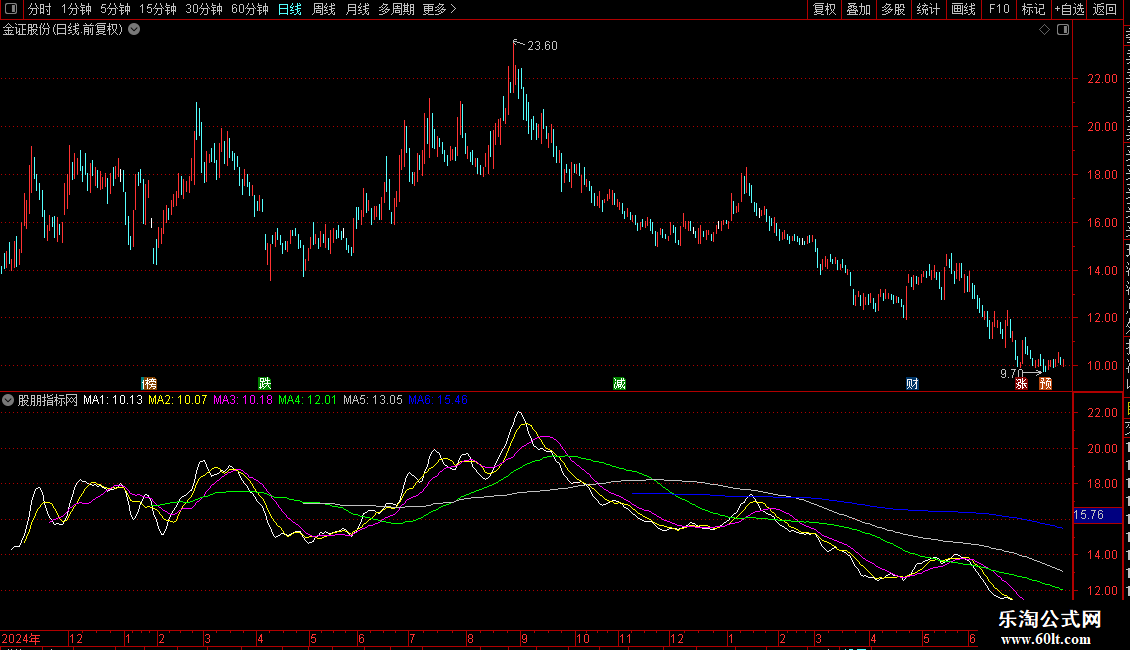
Task: Toggle the right sidebar panel icon
Action: 1063,30
